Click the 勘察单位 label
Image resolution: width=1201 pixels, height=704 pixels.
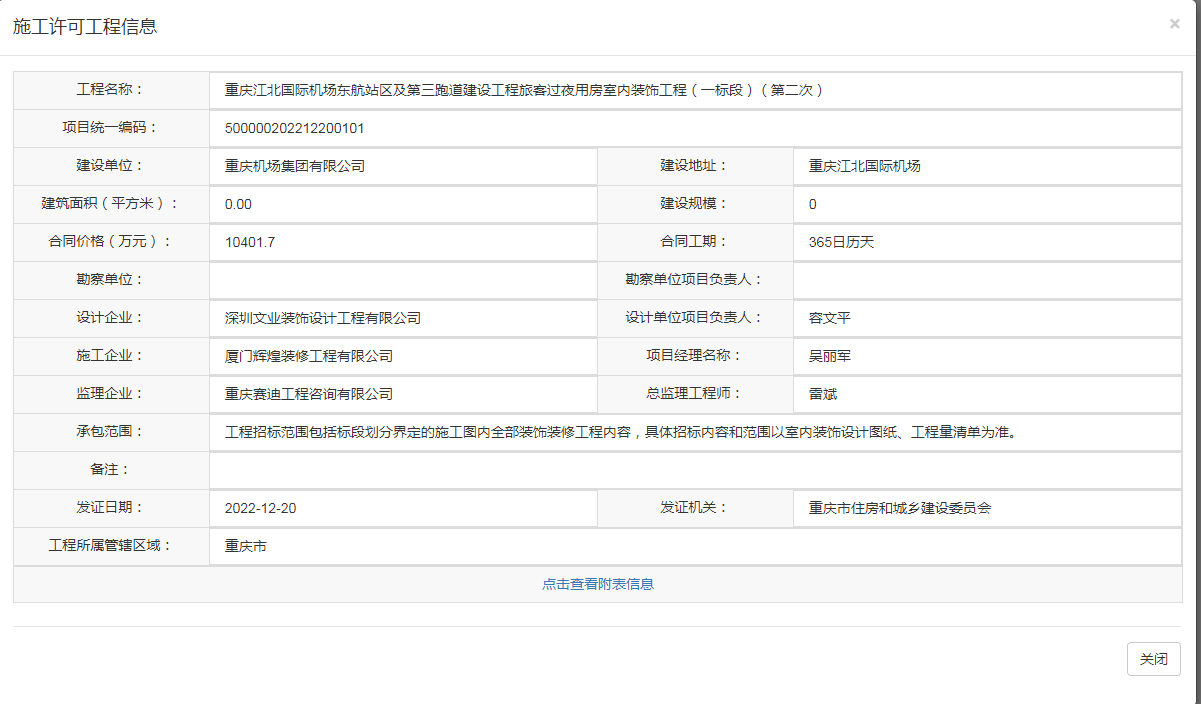click(111, 279)
